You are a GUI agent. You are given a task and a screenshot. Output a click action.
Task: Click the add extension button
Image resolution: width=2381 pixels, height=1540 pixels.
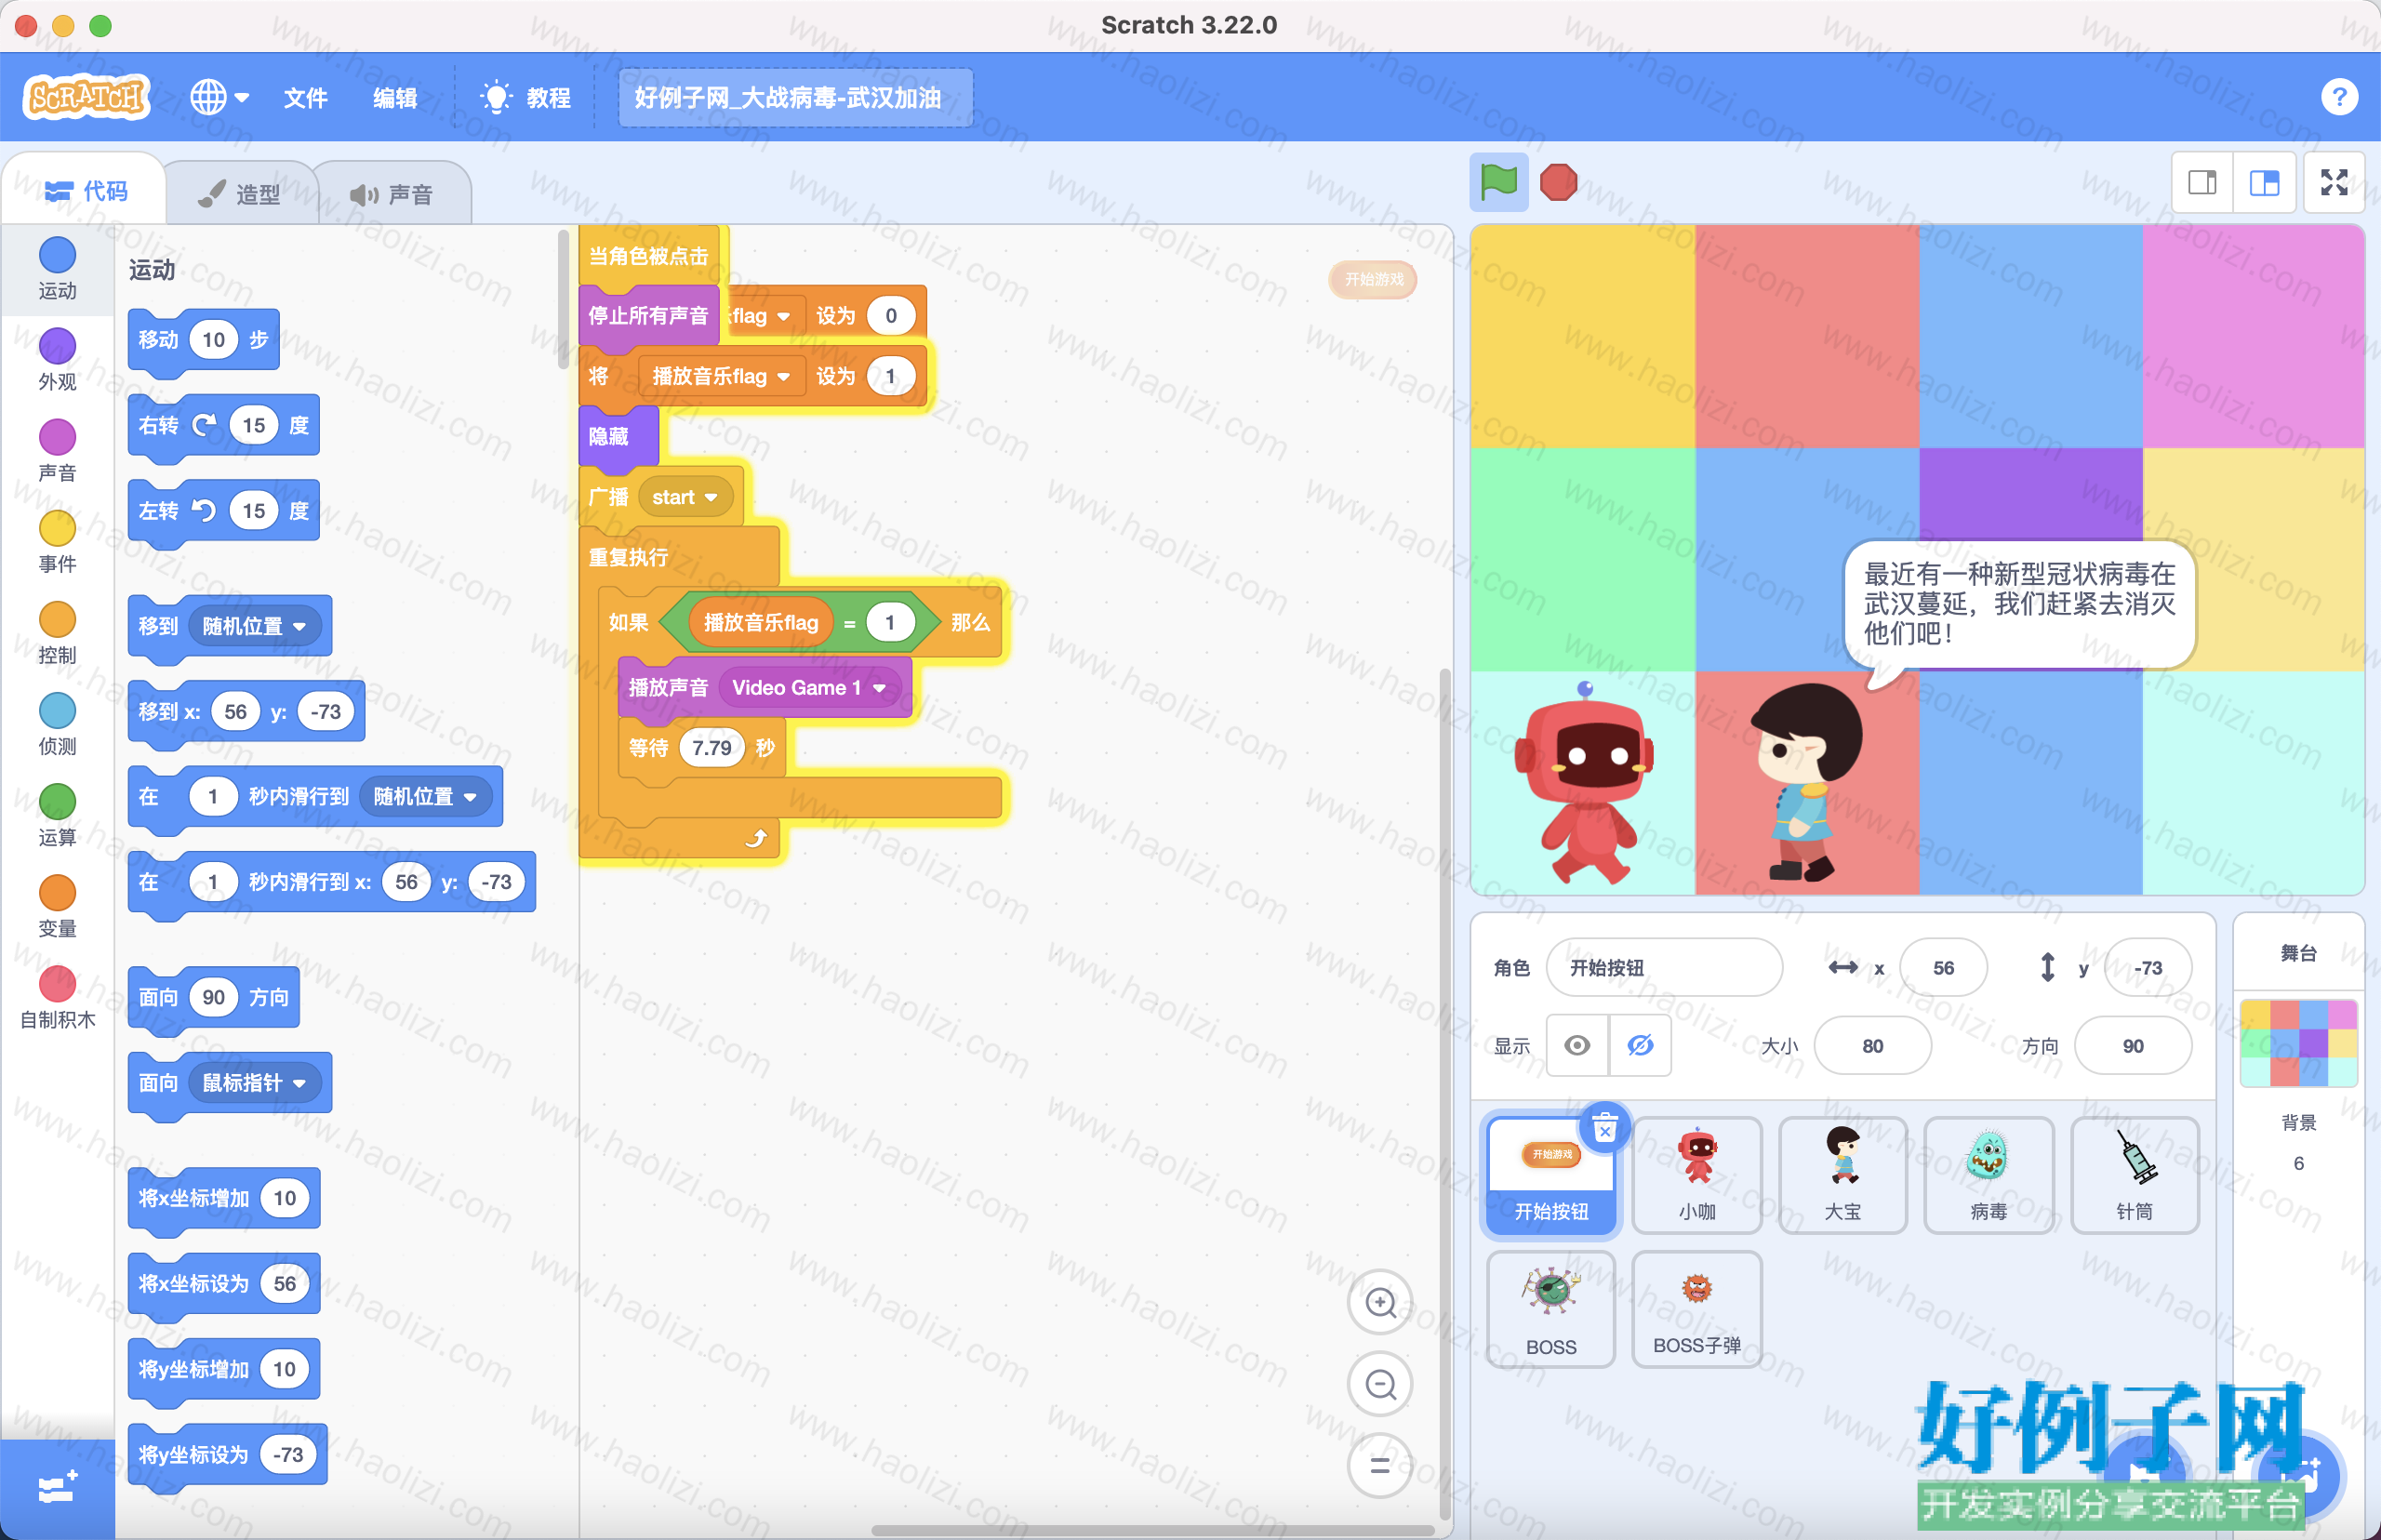[57, 1487]
